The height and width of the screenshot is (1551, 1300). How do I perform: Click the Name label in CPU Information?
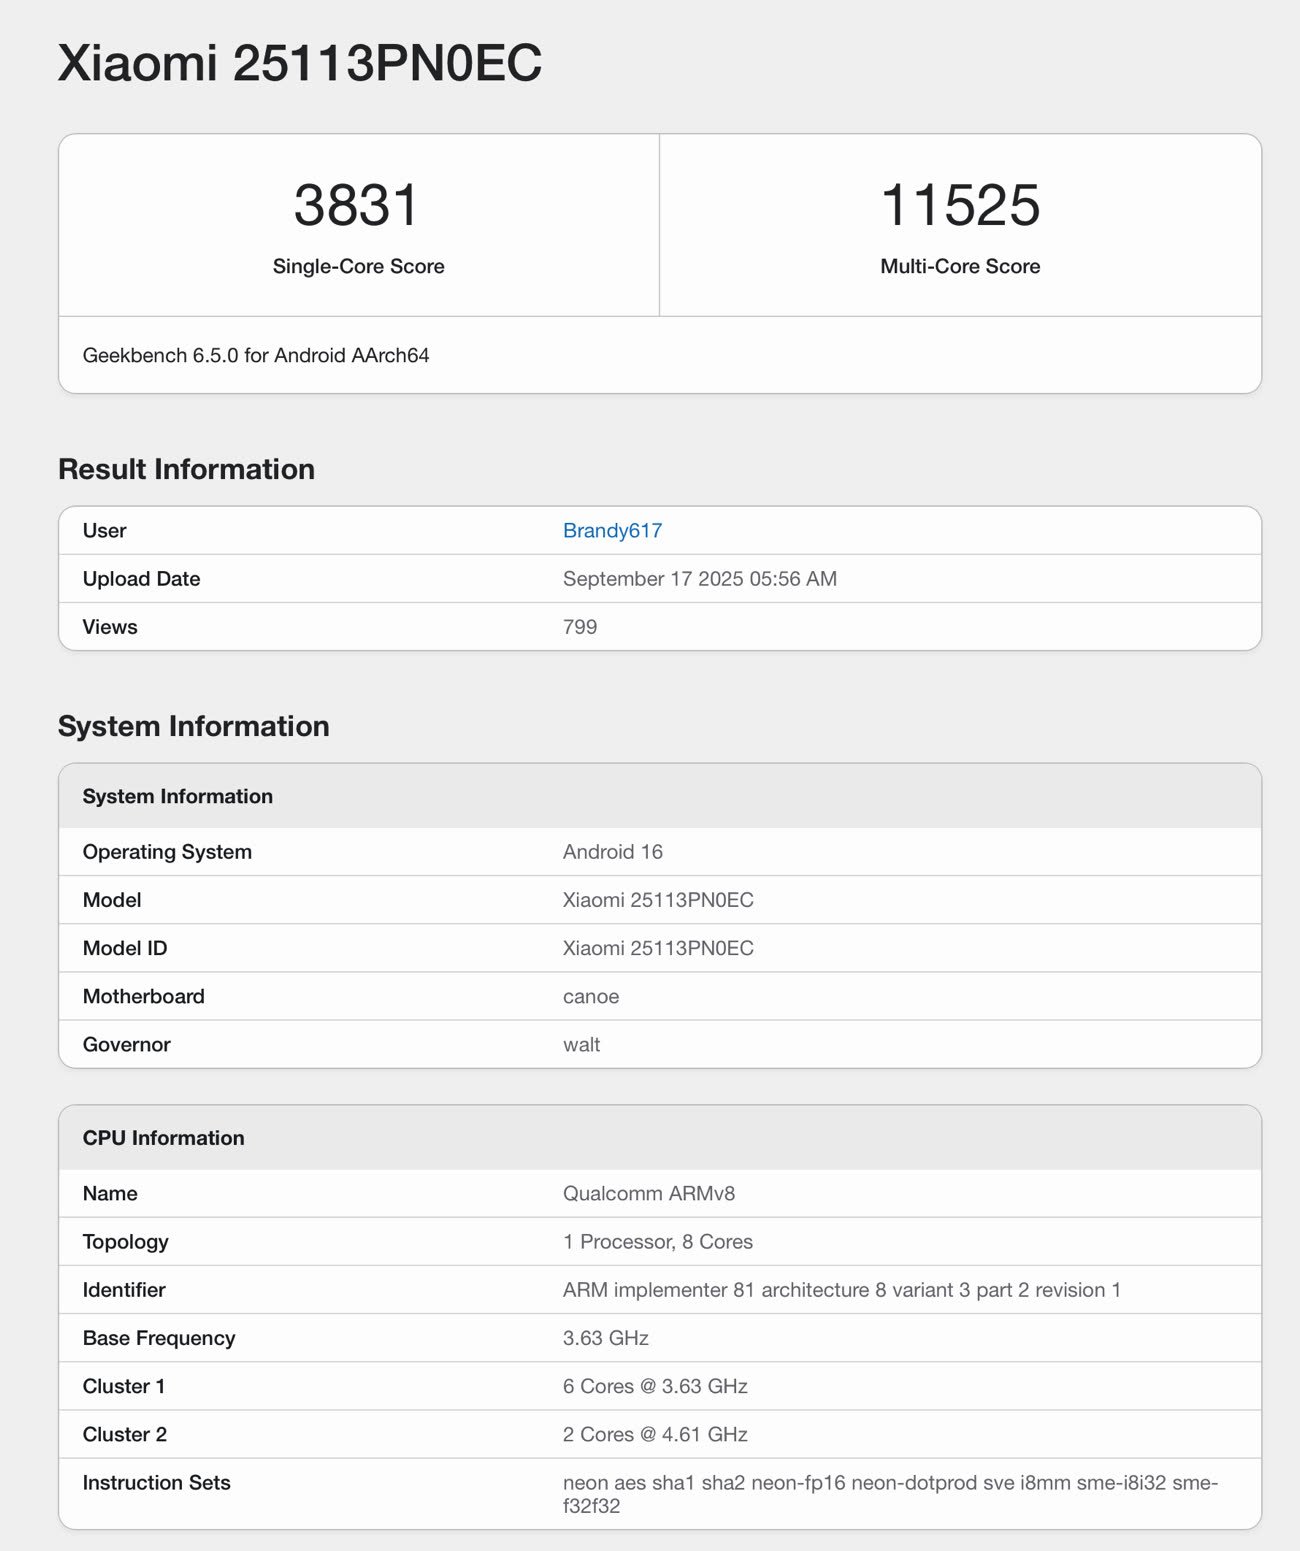[x=110, y=1193]
